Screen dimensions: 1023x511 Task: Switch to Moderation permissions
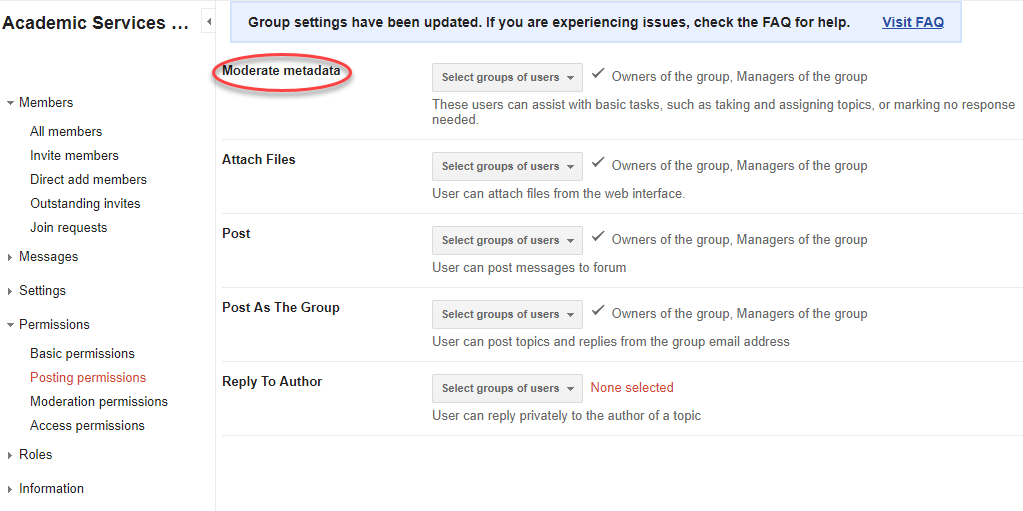point(99,402)
